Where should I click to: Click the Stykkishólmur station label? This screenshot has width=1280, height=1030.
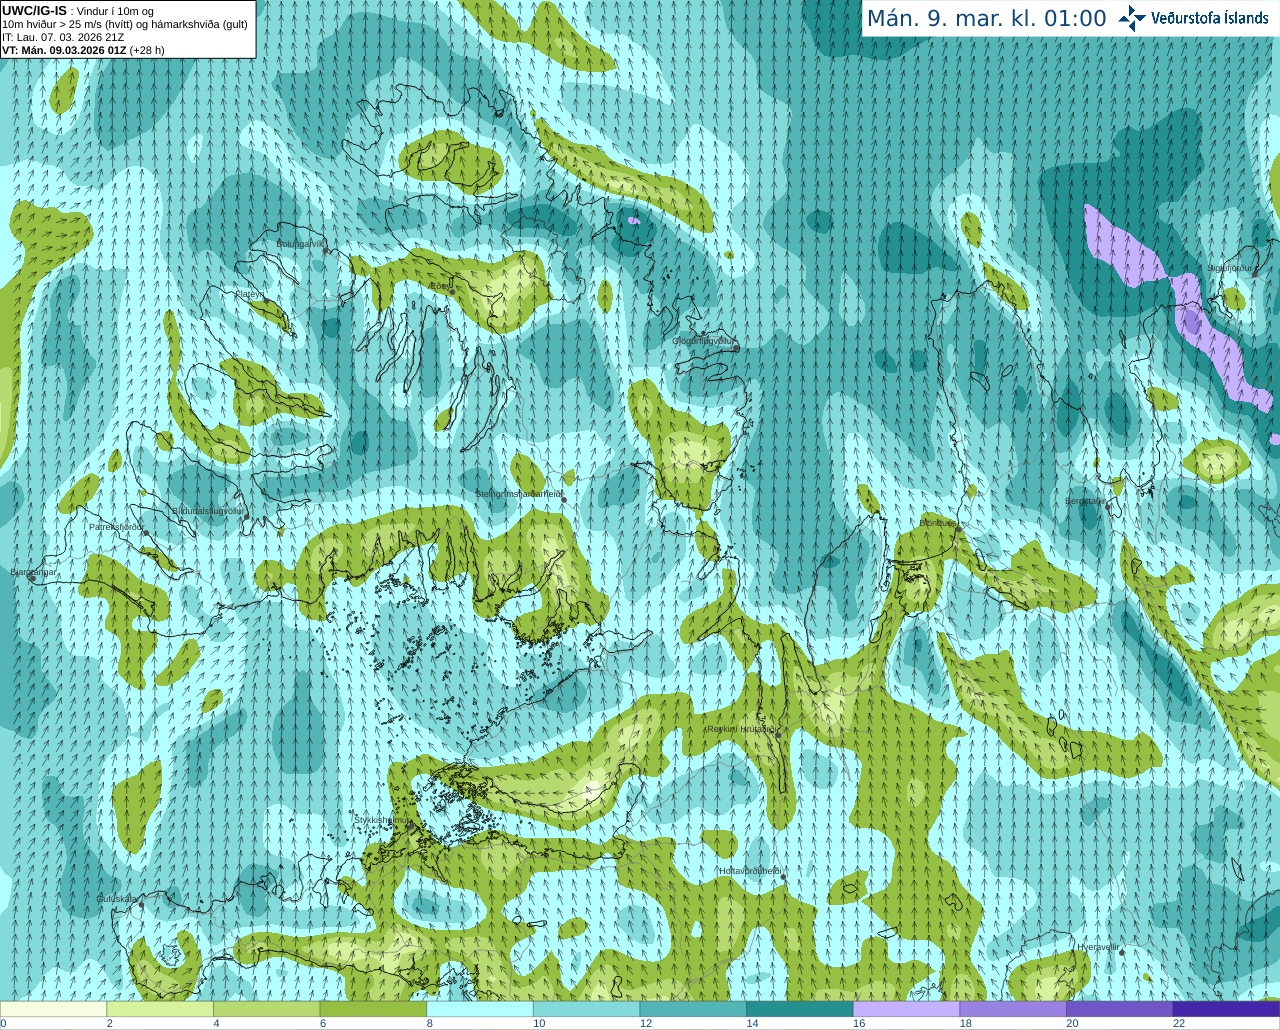pos(382,820)
